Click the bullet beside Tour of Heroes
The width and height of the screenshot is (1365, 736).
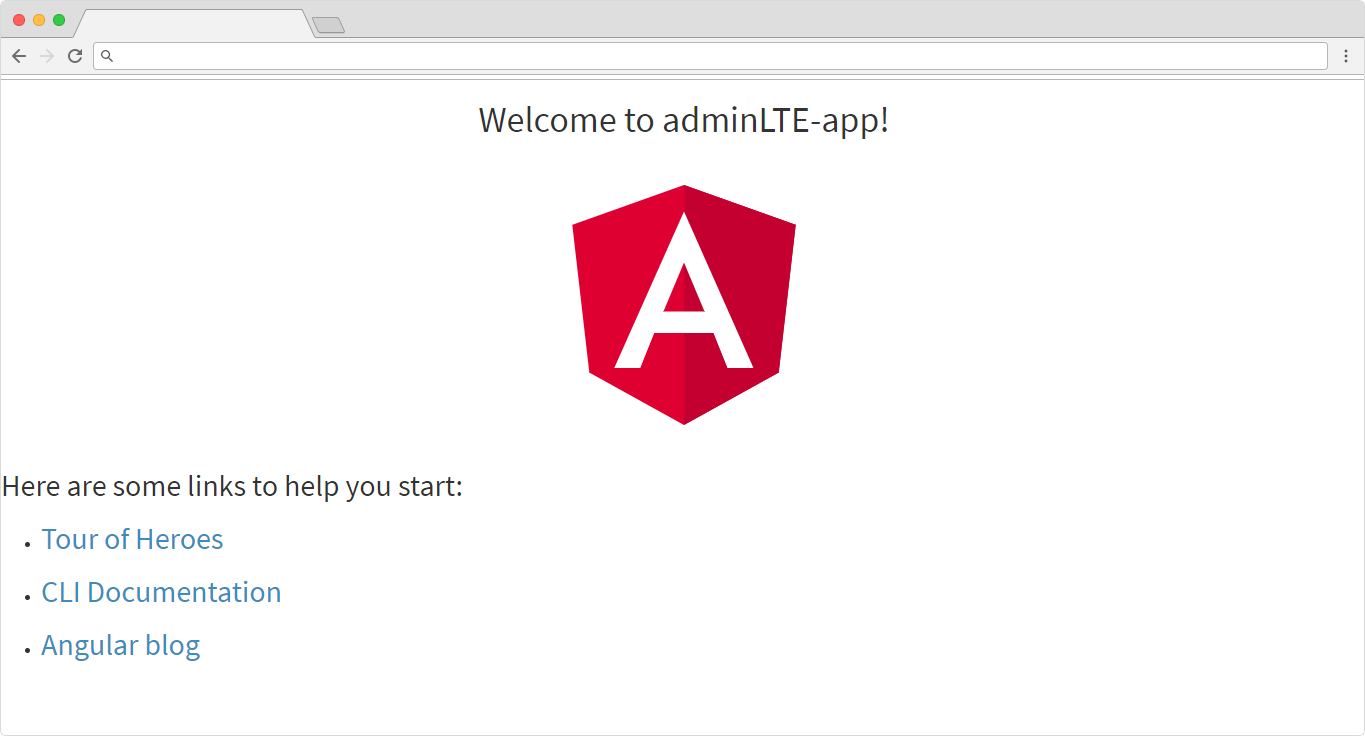[x=28, y=543]
